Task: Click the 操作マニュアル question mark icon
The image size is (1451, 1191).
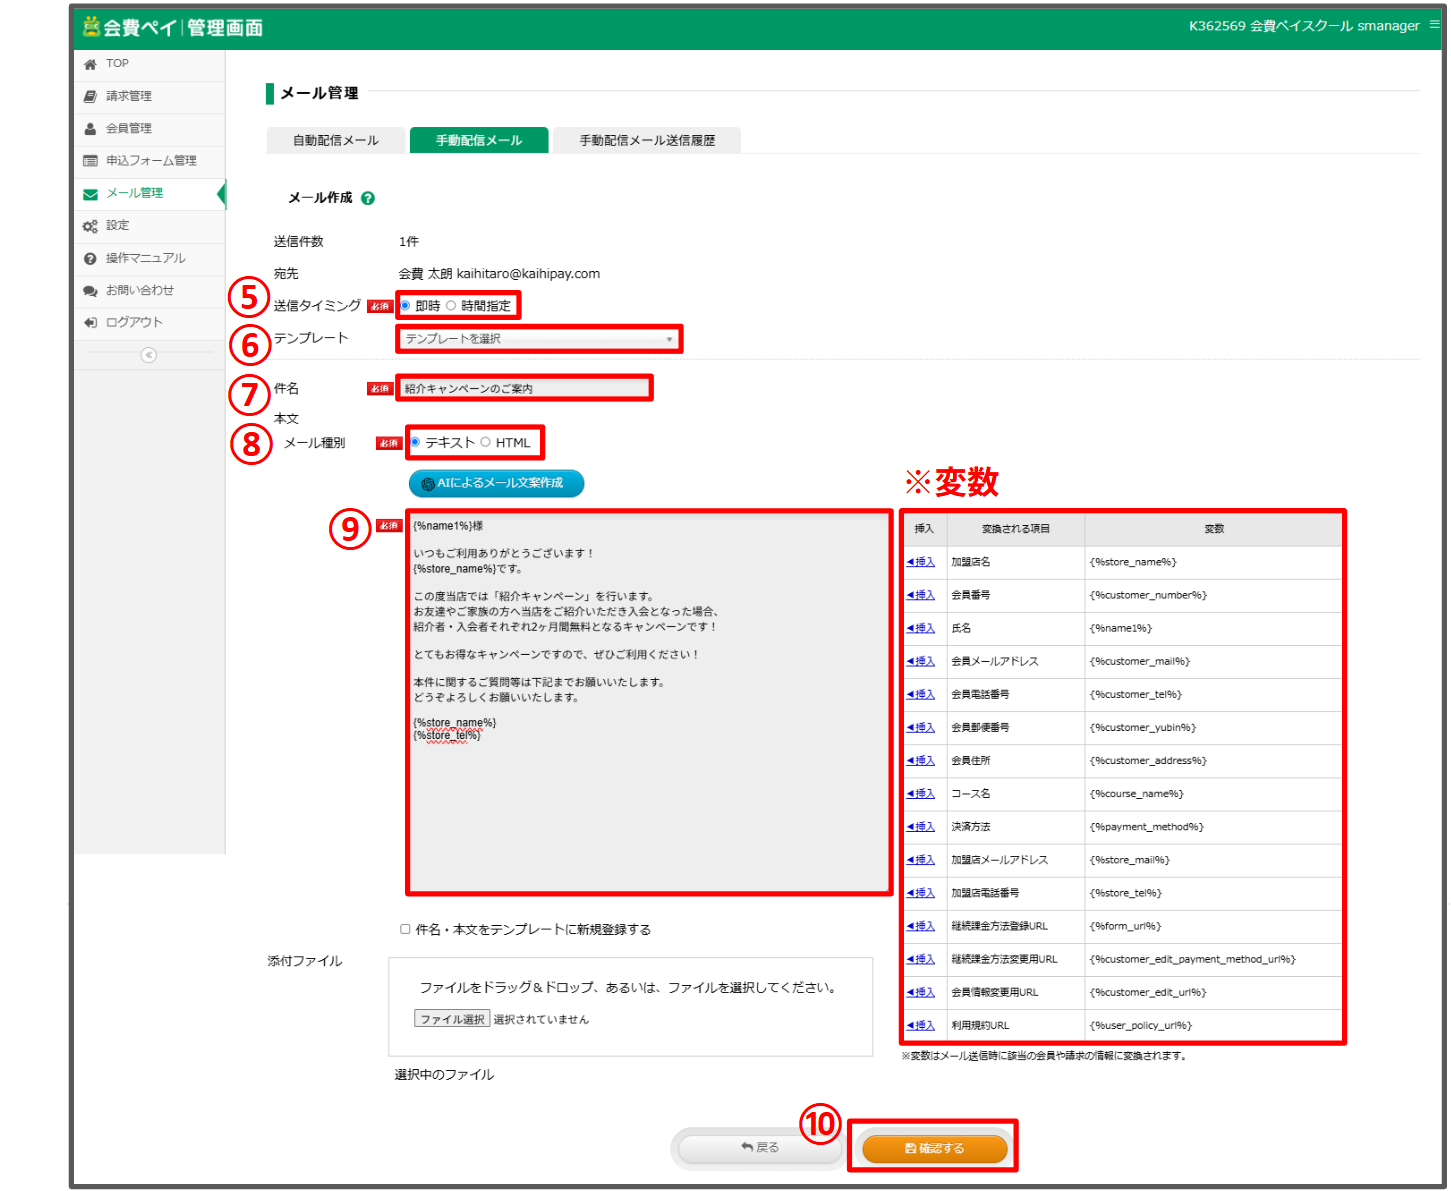Action: (x=90, y=259)
